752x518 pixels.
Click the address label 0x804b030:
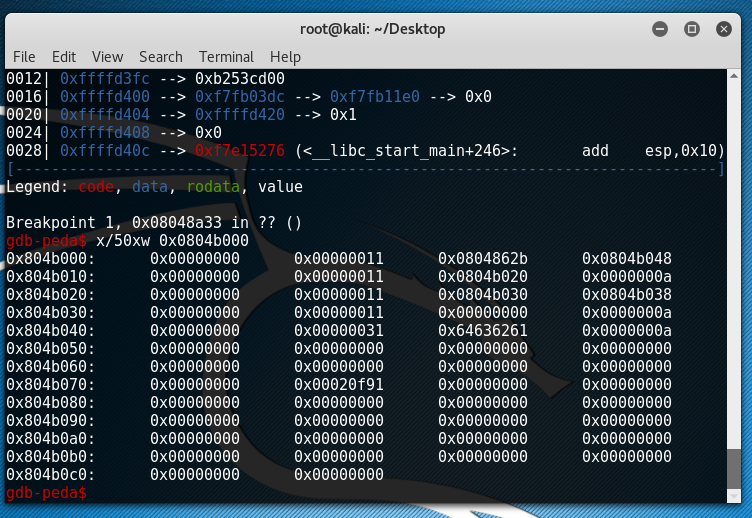tap(51, 313)
